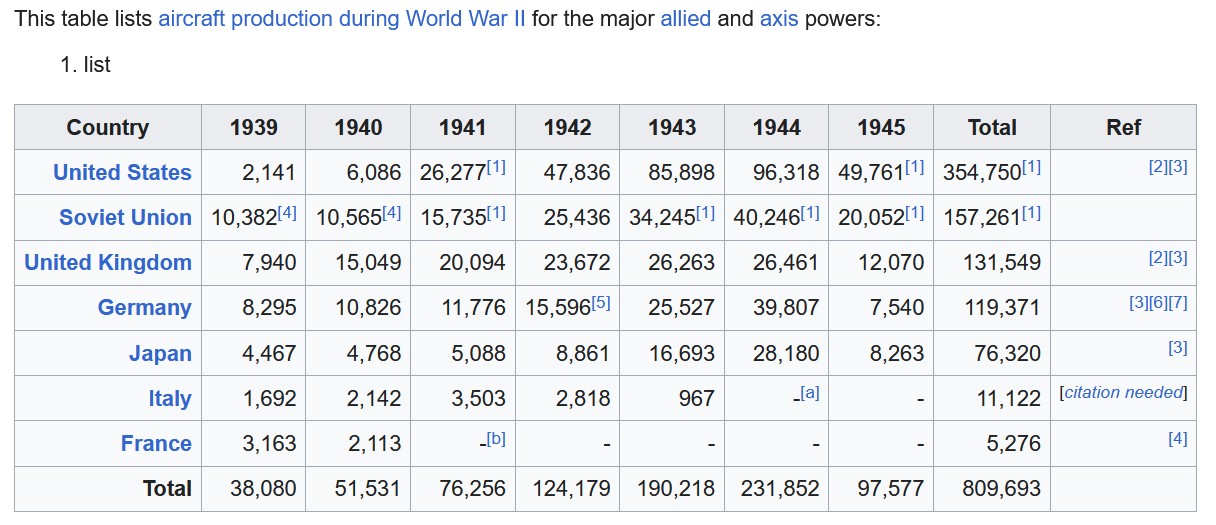Image resolution: width=1216 pixels, height=525 pixels.
Task: Click reference [1] beside Soviet Union 15,735
Action: click(496, 212)
